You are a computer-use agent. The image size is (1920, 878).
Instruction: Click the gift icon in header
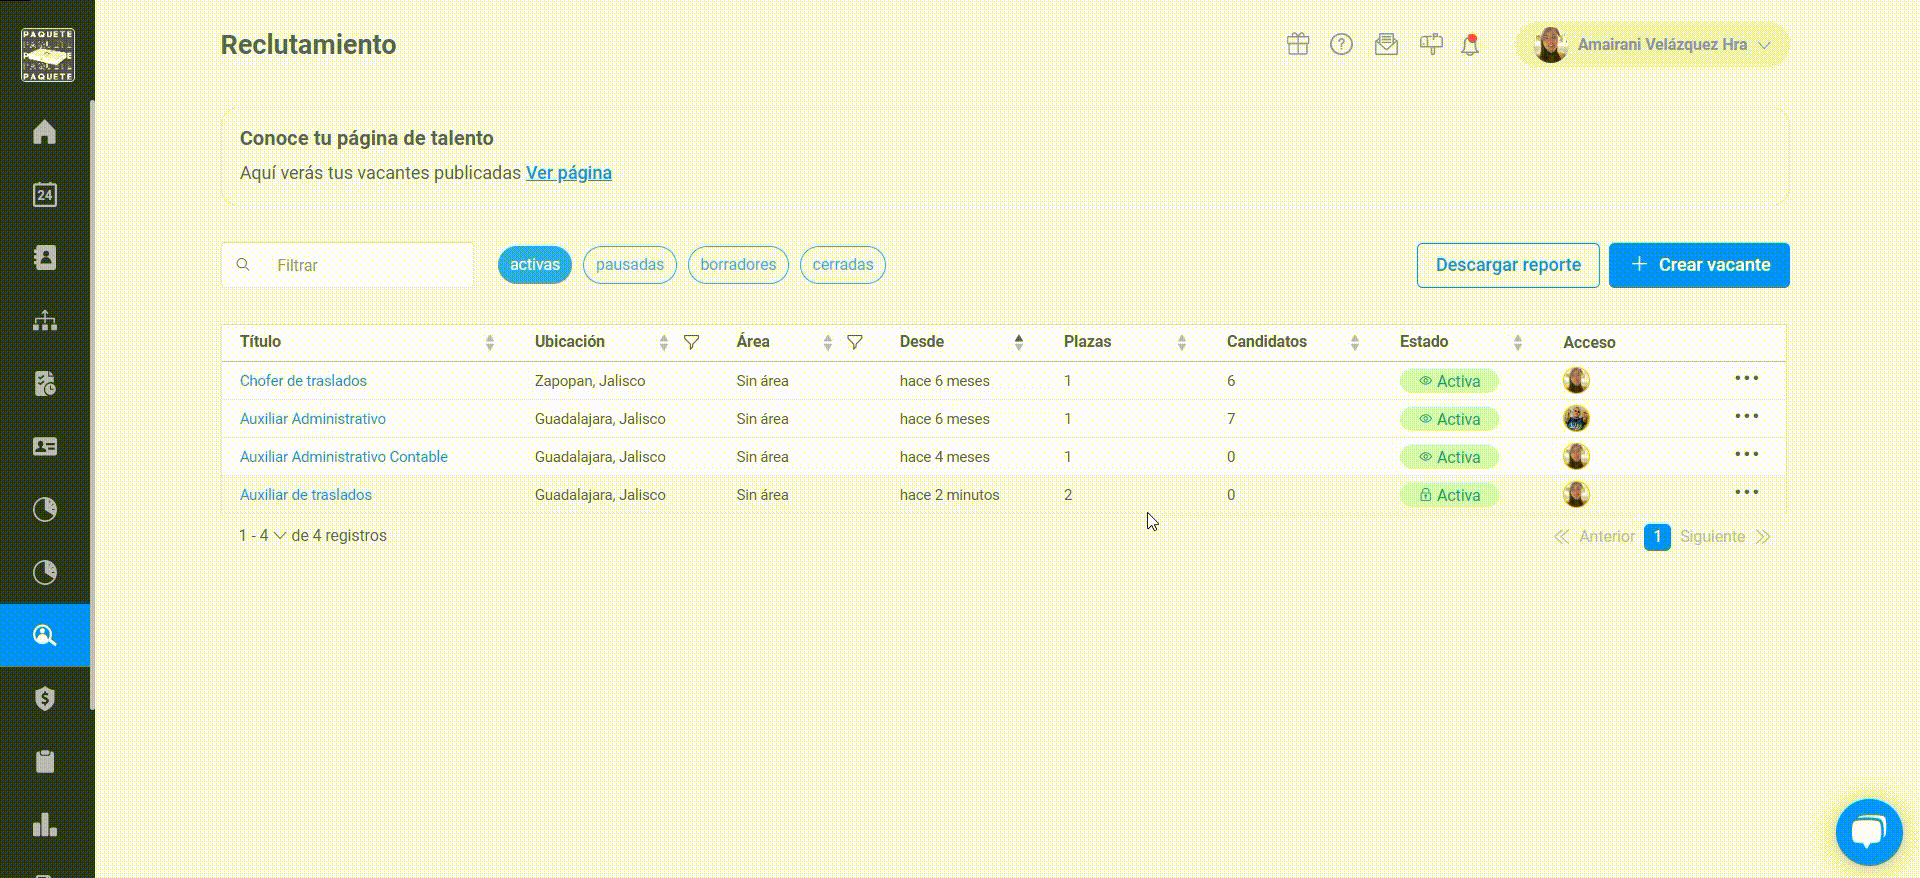[1298, 44]
